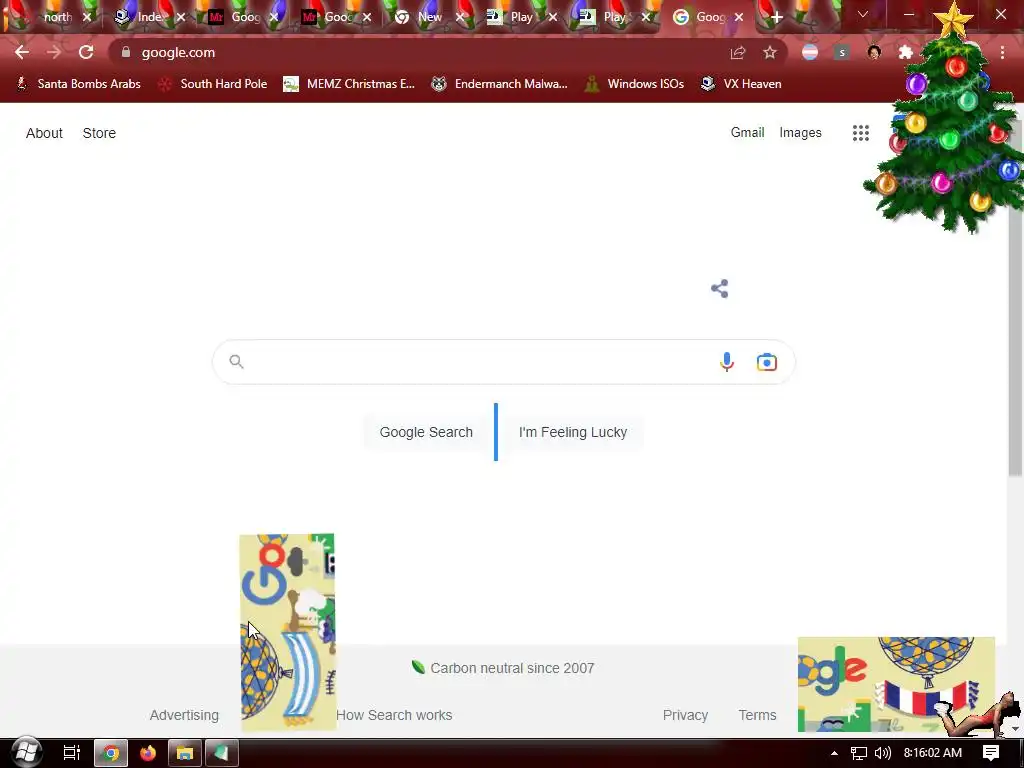This screenshot has width=1024, height=768.
Task: Open the Terms footer link
Action: pyautogui.click(x=757, y=715)
